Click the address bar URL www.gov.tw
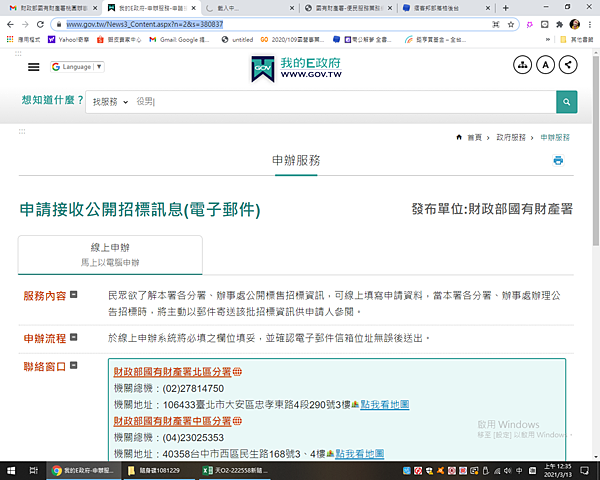Image resolution: width=600 pixels, height=480 pixels. click(x=145, y=24)
